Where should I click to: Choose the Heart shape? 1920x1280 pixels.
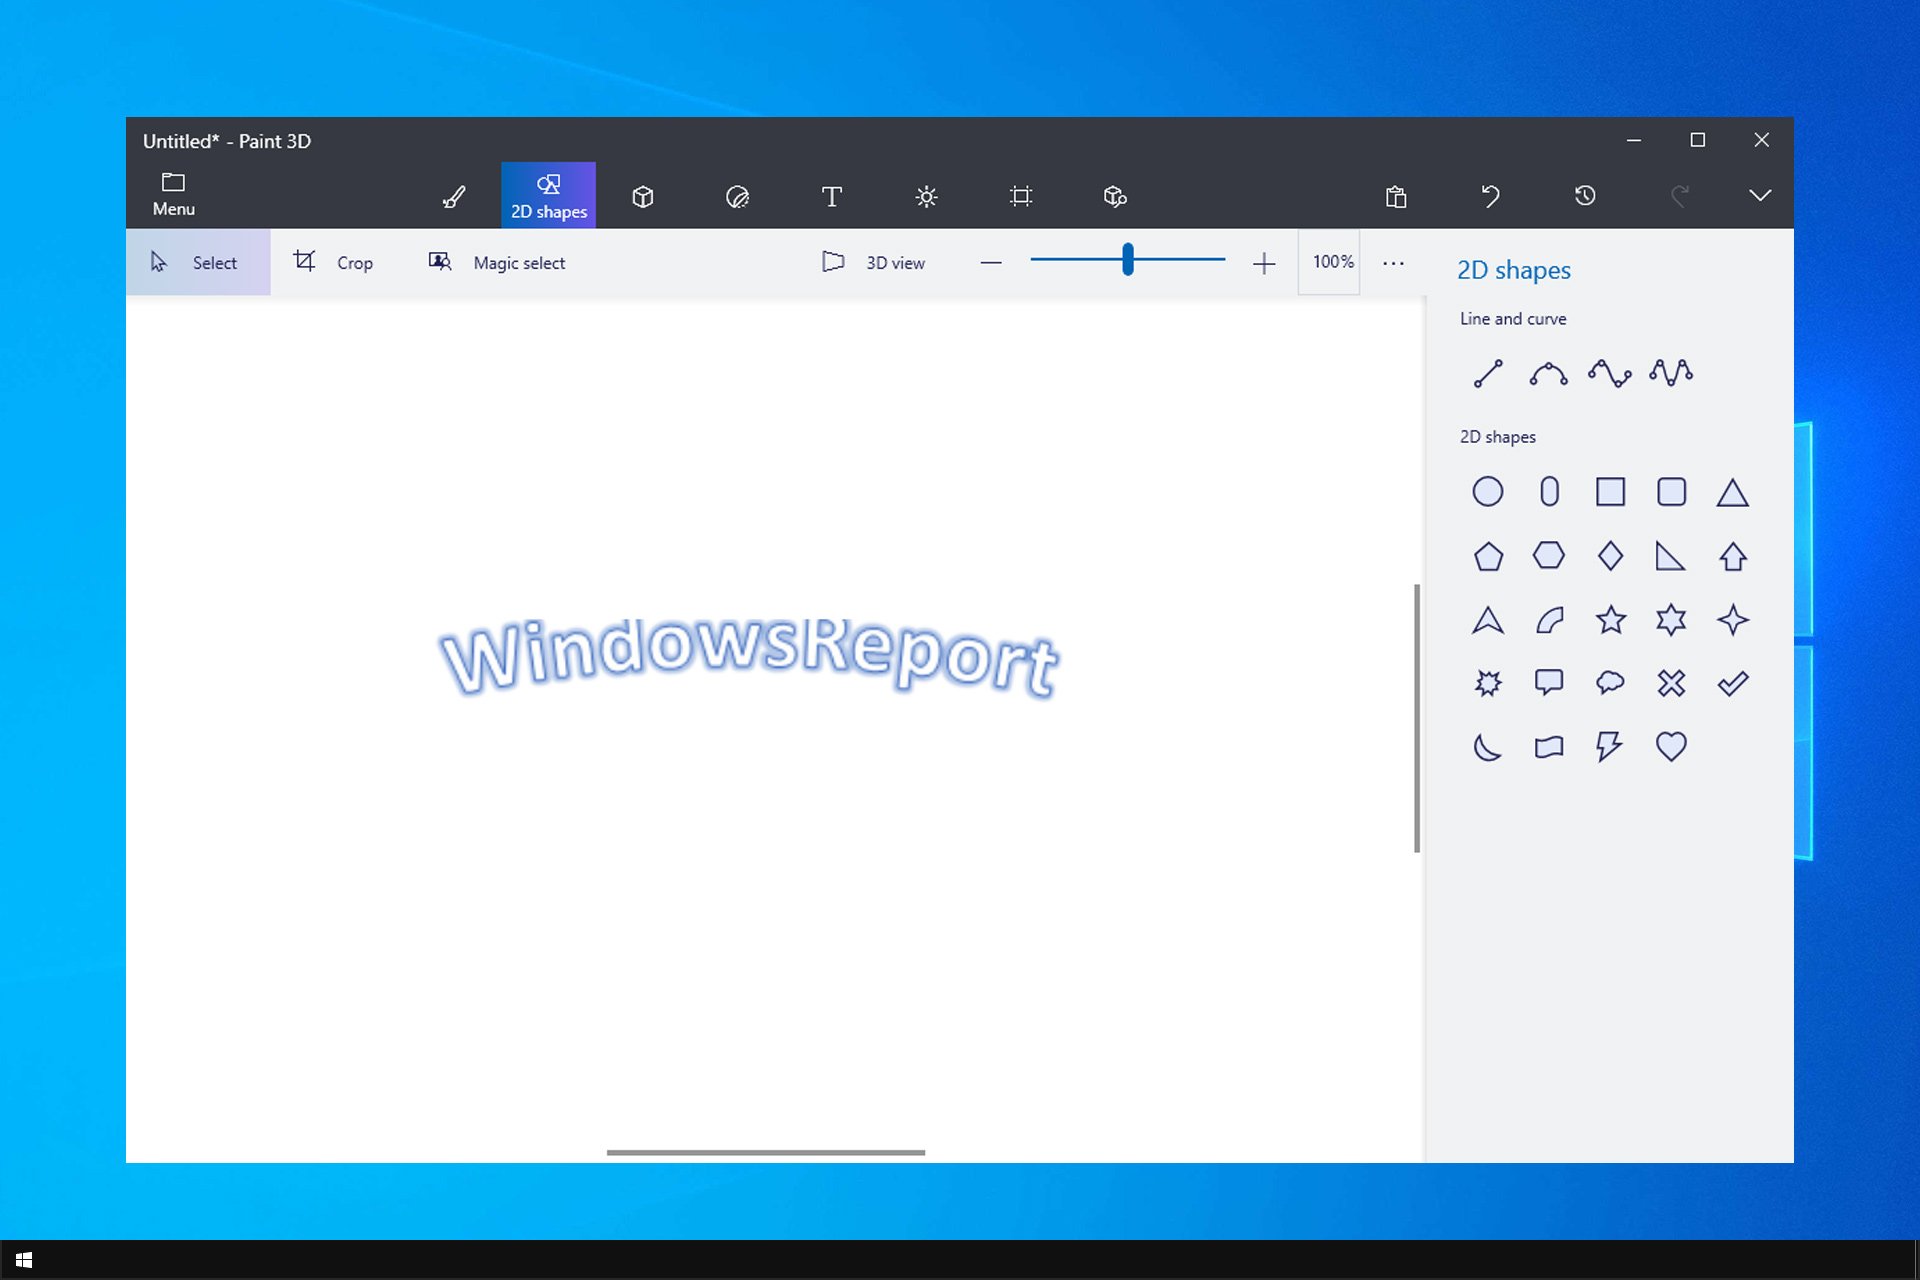pyautogui.click(x=1671, y=747)
